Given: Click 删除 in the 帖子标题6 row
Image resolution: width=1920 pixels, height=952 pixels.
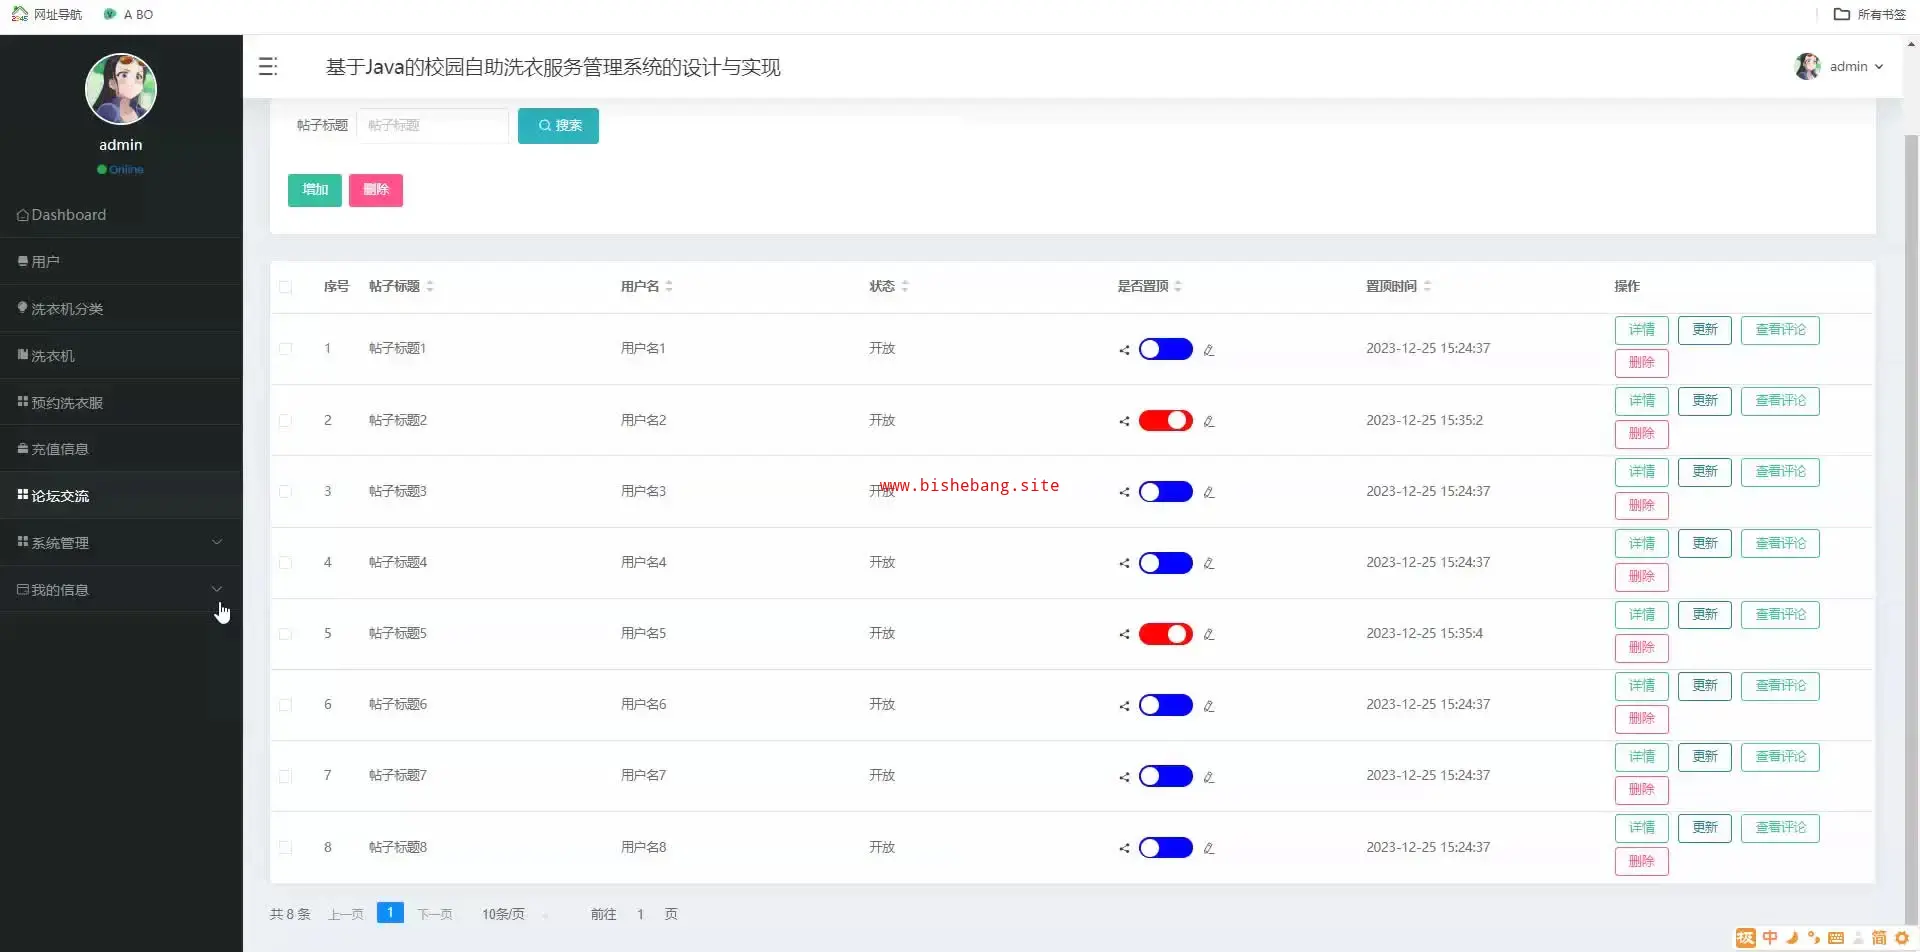Looking at the screenshot, I should pyautogui.click(x=1642, y=719).
